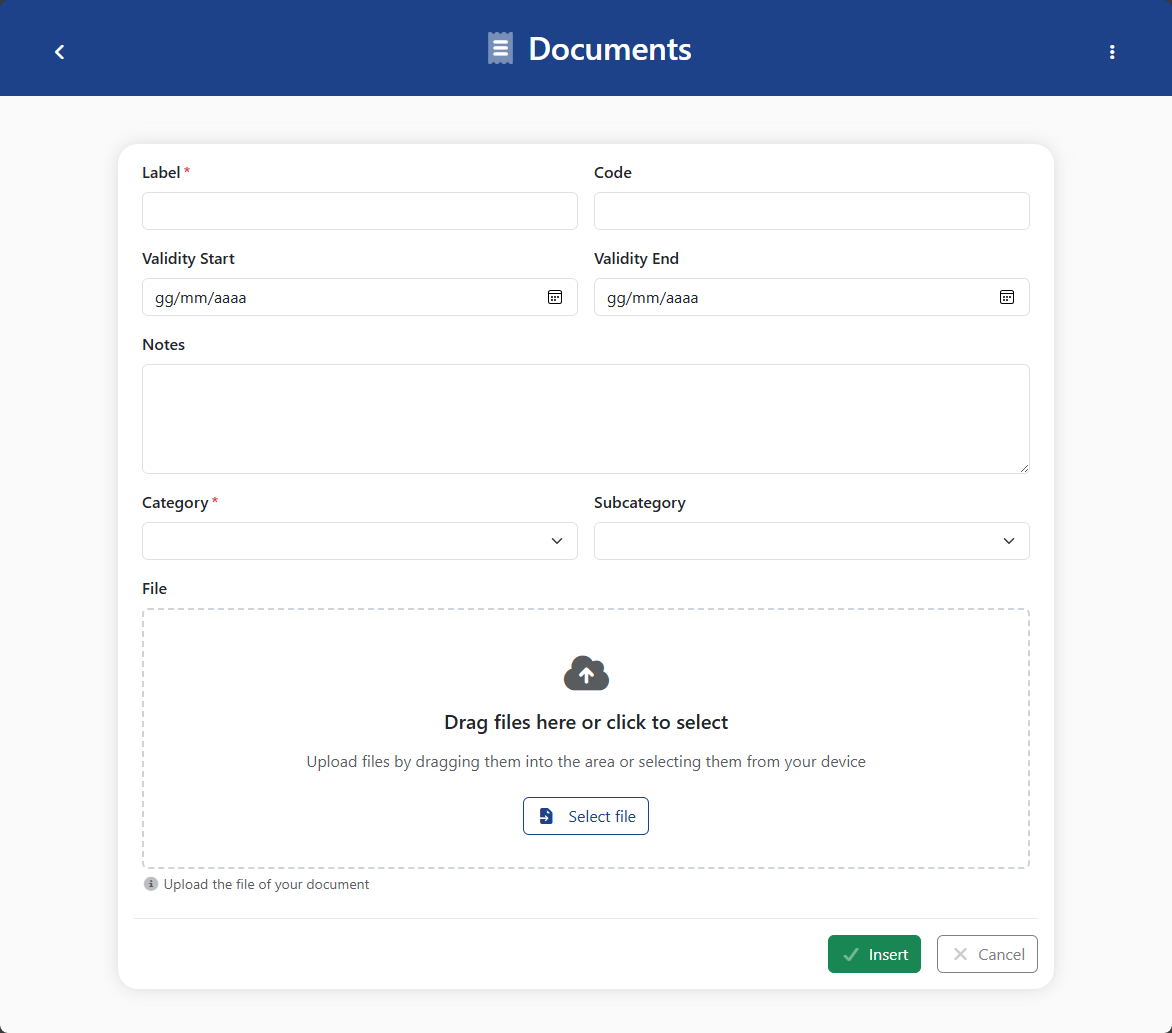Image resolution: width=1172 pixels, height=1033 pixels.
Task: Open the Validity End date picker
Action: tap(1007, 296)
